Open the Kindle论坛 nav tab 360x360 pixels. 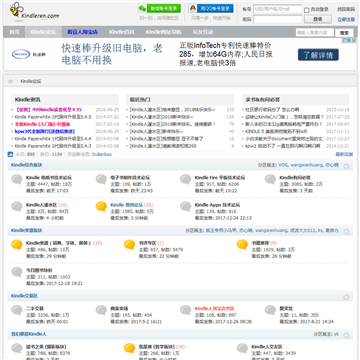(42, 32)
